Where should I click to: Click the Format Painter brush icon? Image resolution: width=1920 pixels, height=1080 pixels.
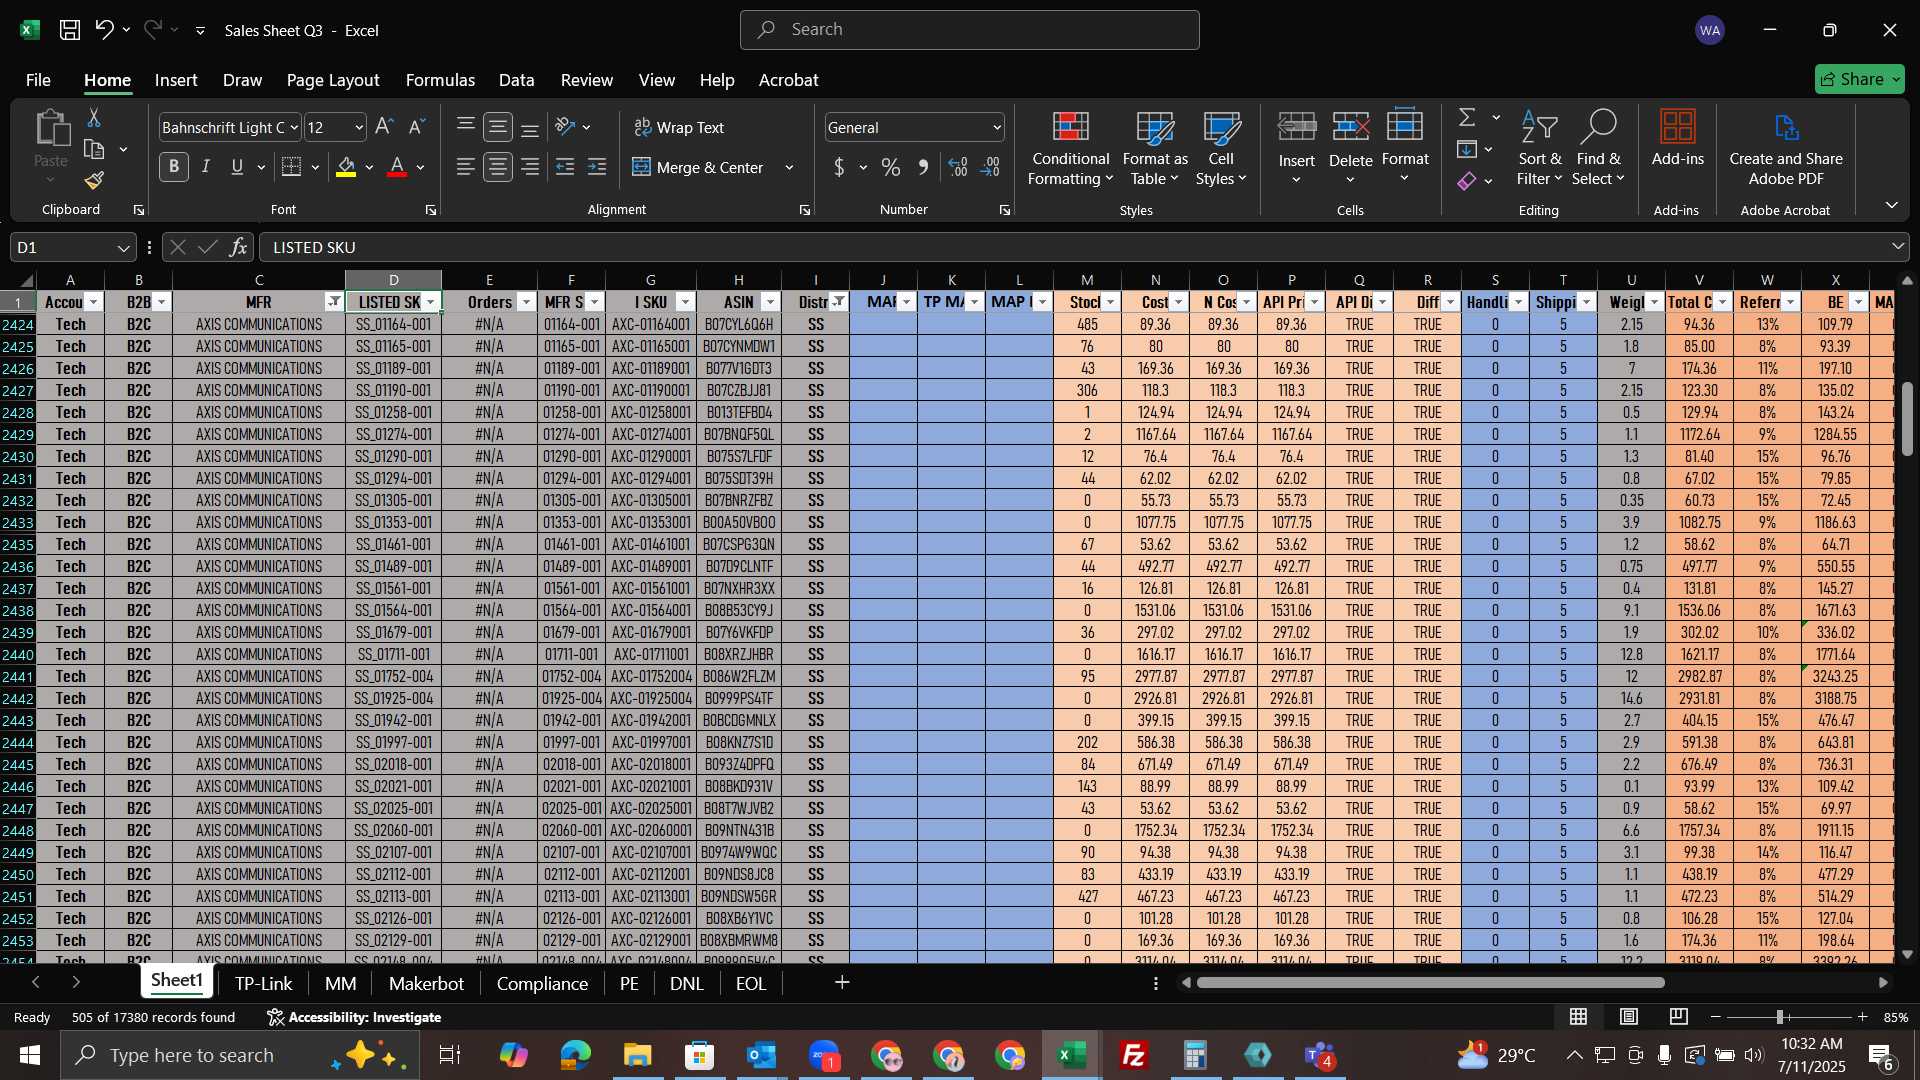click(x=94, y=180)
